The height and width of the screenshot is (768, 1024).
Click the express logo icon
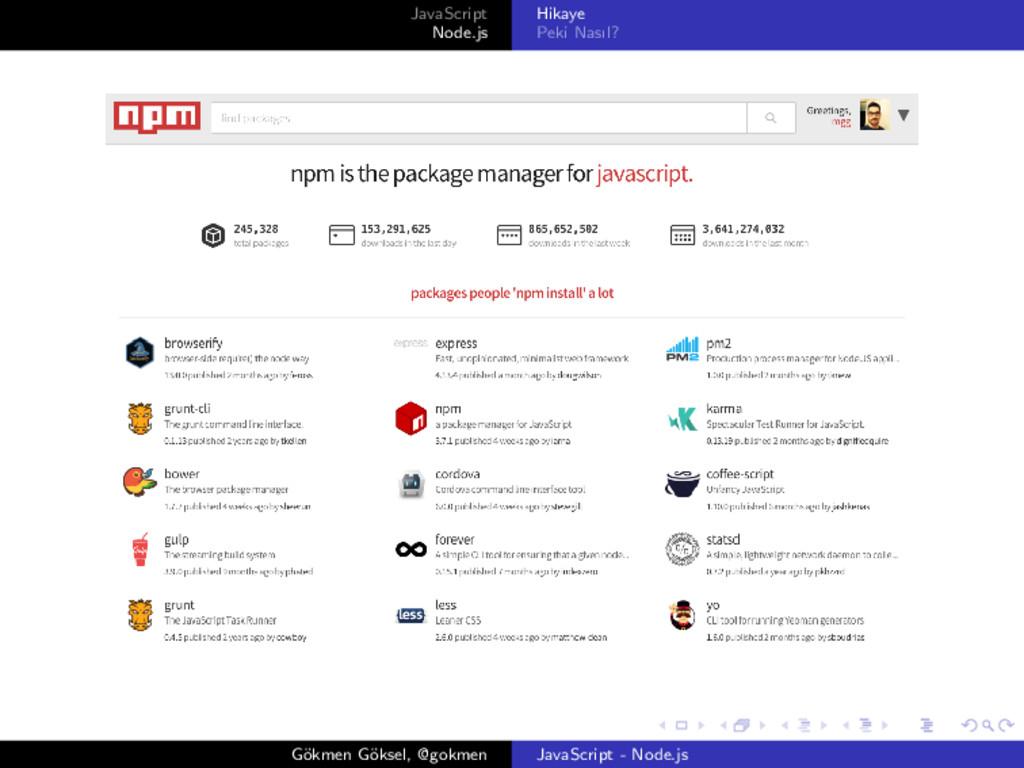tap(411, 343)
